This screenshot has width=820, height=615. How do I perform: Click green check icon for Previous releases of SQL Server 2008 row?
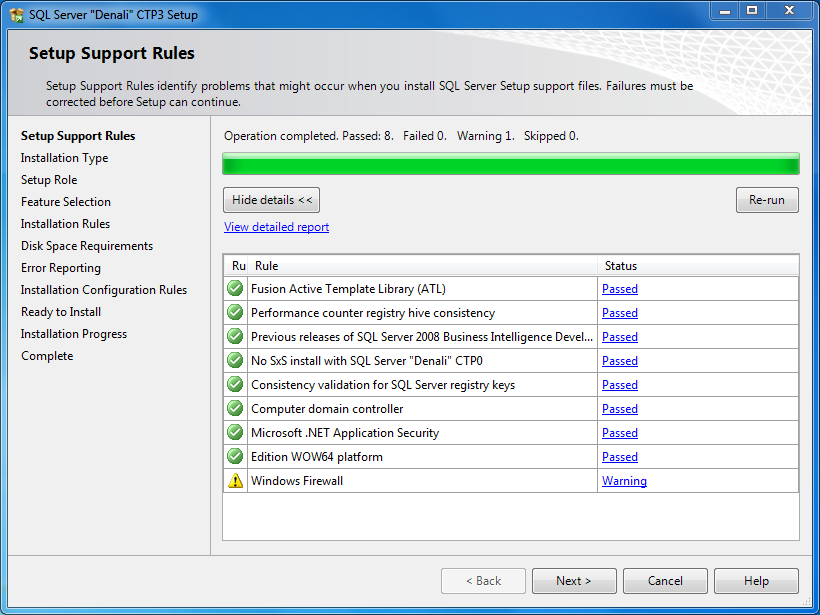tap(235, 336)
